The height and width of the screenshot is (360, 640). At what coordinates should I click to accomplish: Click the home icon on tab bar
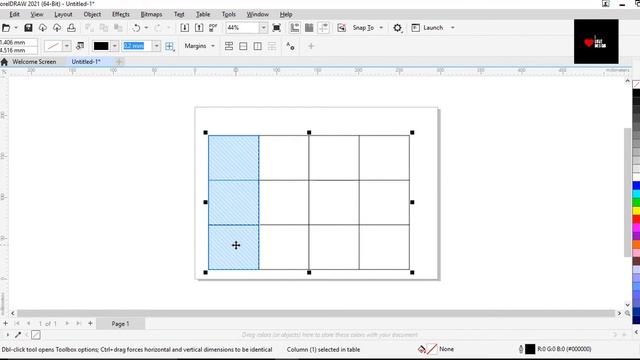(x=4, y=62)
